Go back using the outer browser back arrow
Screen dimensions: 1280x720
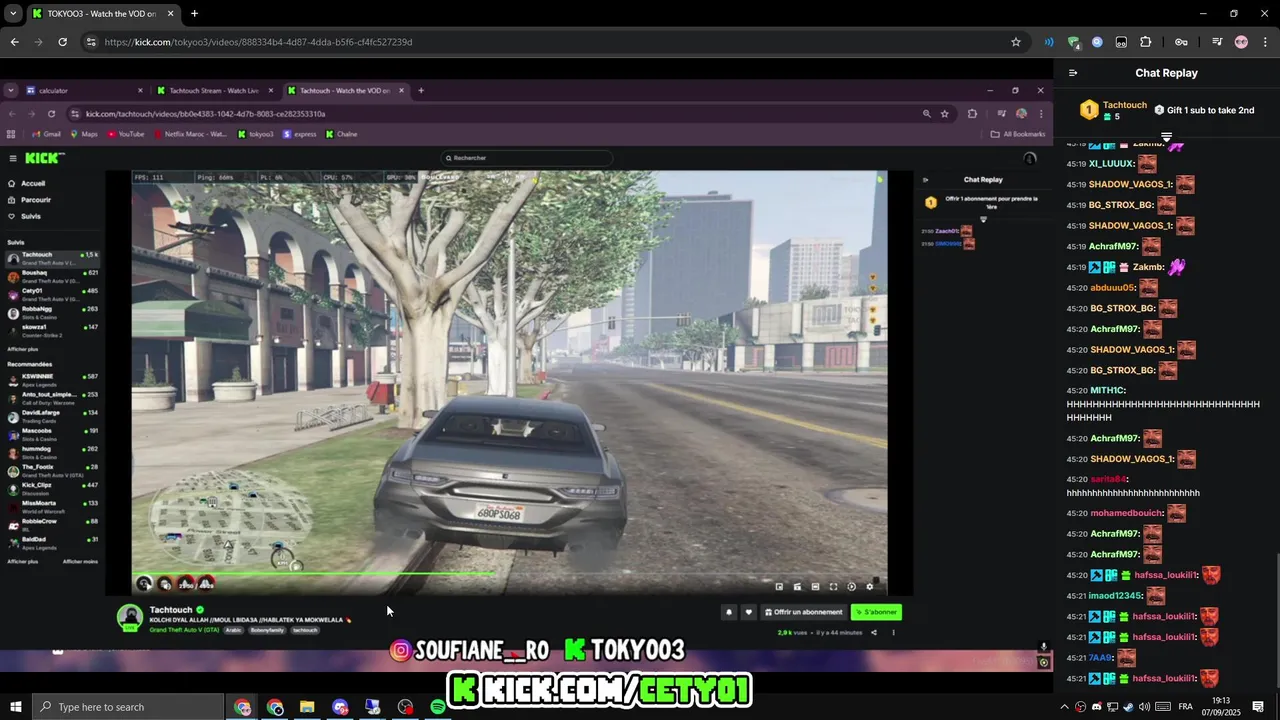(x=14, y=42)
